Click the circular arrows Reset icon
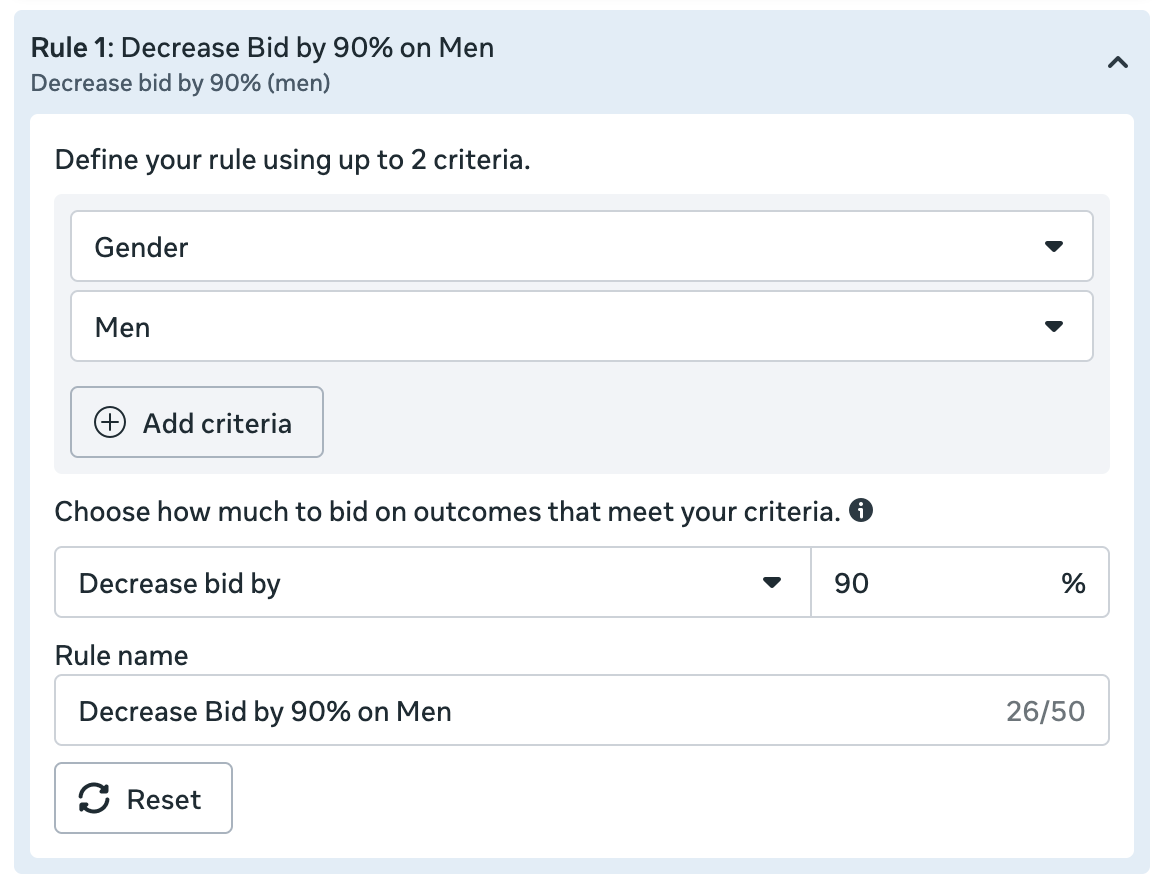This screenshot has height=884, width=1166. point(94,799)
